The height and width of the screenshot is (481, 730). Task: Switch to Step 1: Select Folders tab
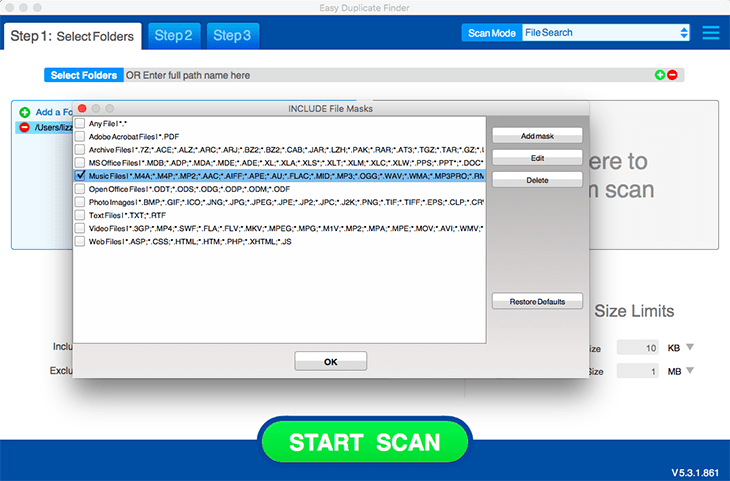72,36
